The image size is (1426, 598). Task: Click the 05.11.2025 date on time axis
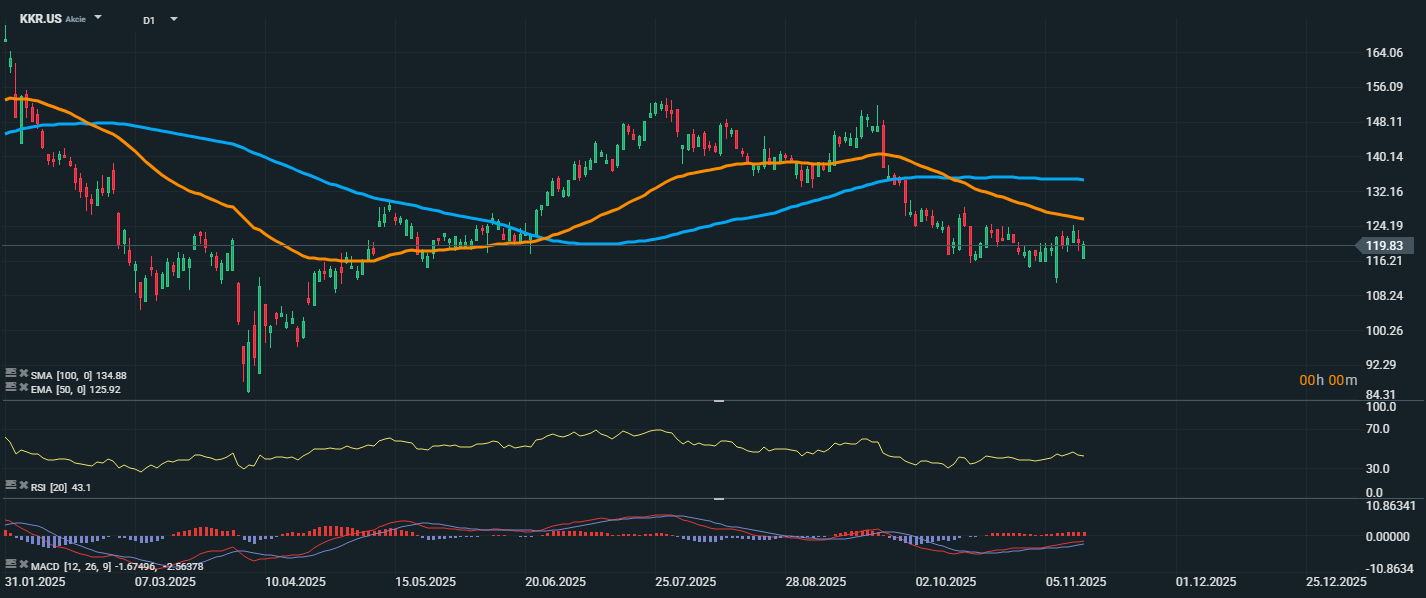(1075, 582)
